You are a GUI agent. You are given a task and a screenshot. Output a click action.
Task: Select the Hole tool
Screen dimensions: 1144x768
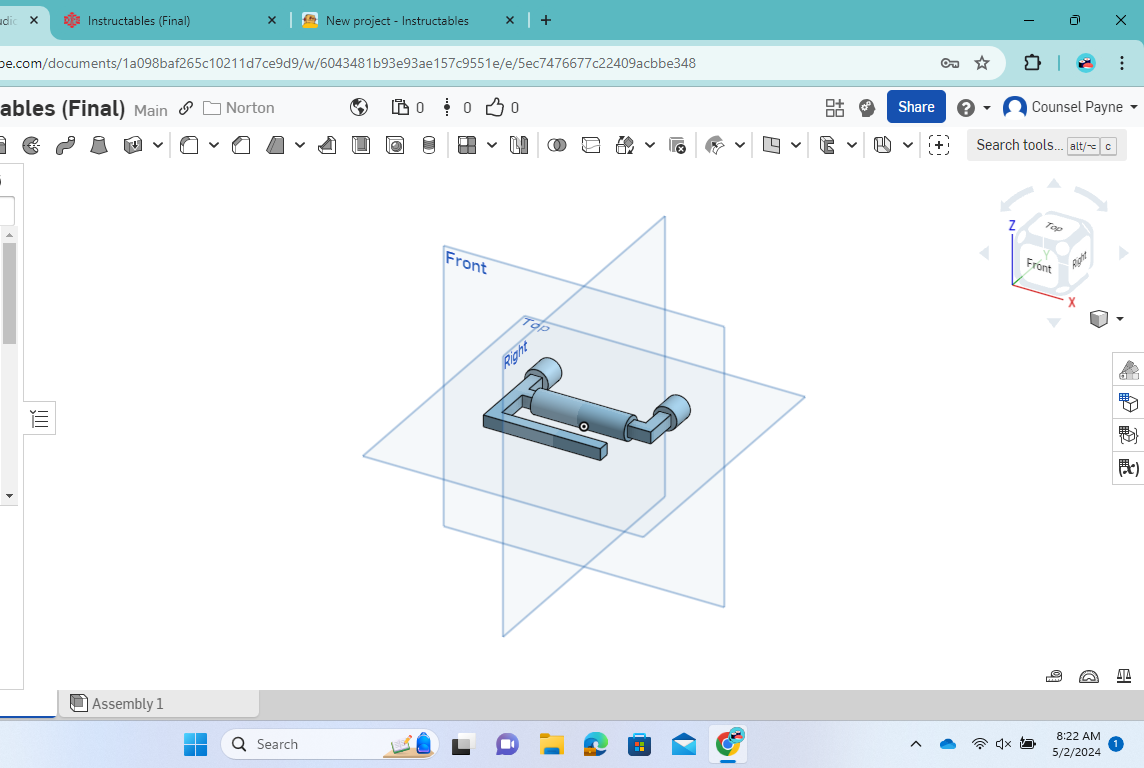(395, 145)
